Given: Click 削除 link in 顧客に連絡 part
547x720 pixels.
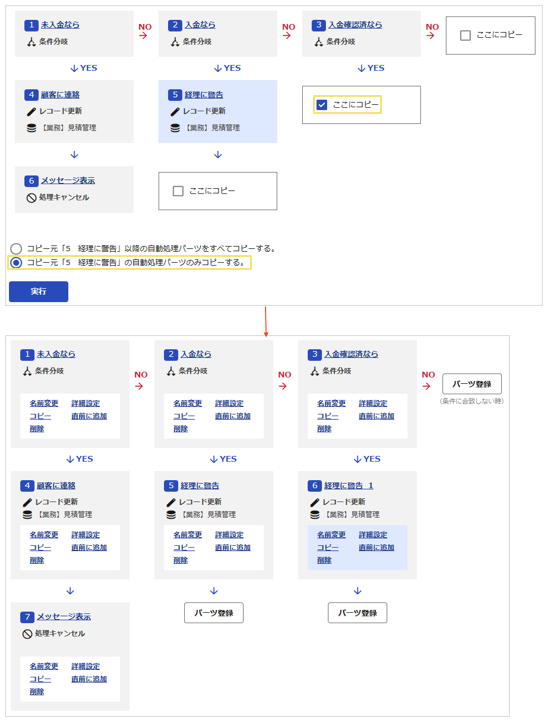Looking at the screenshot, I should click(37, 560).
